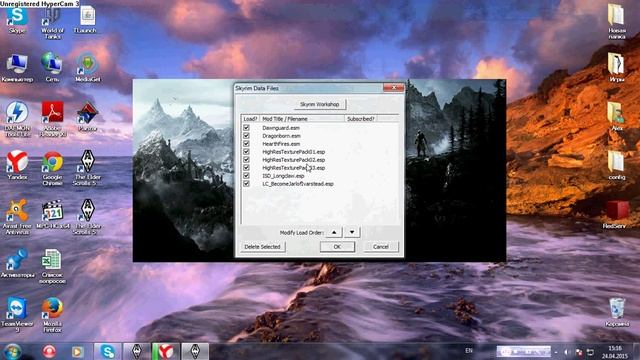Open the Игры folder on desktop

pos(616,67)
